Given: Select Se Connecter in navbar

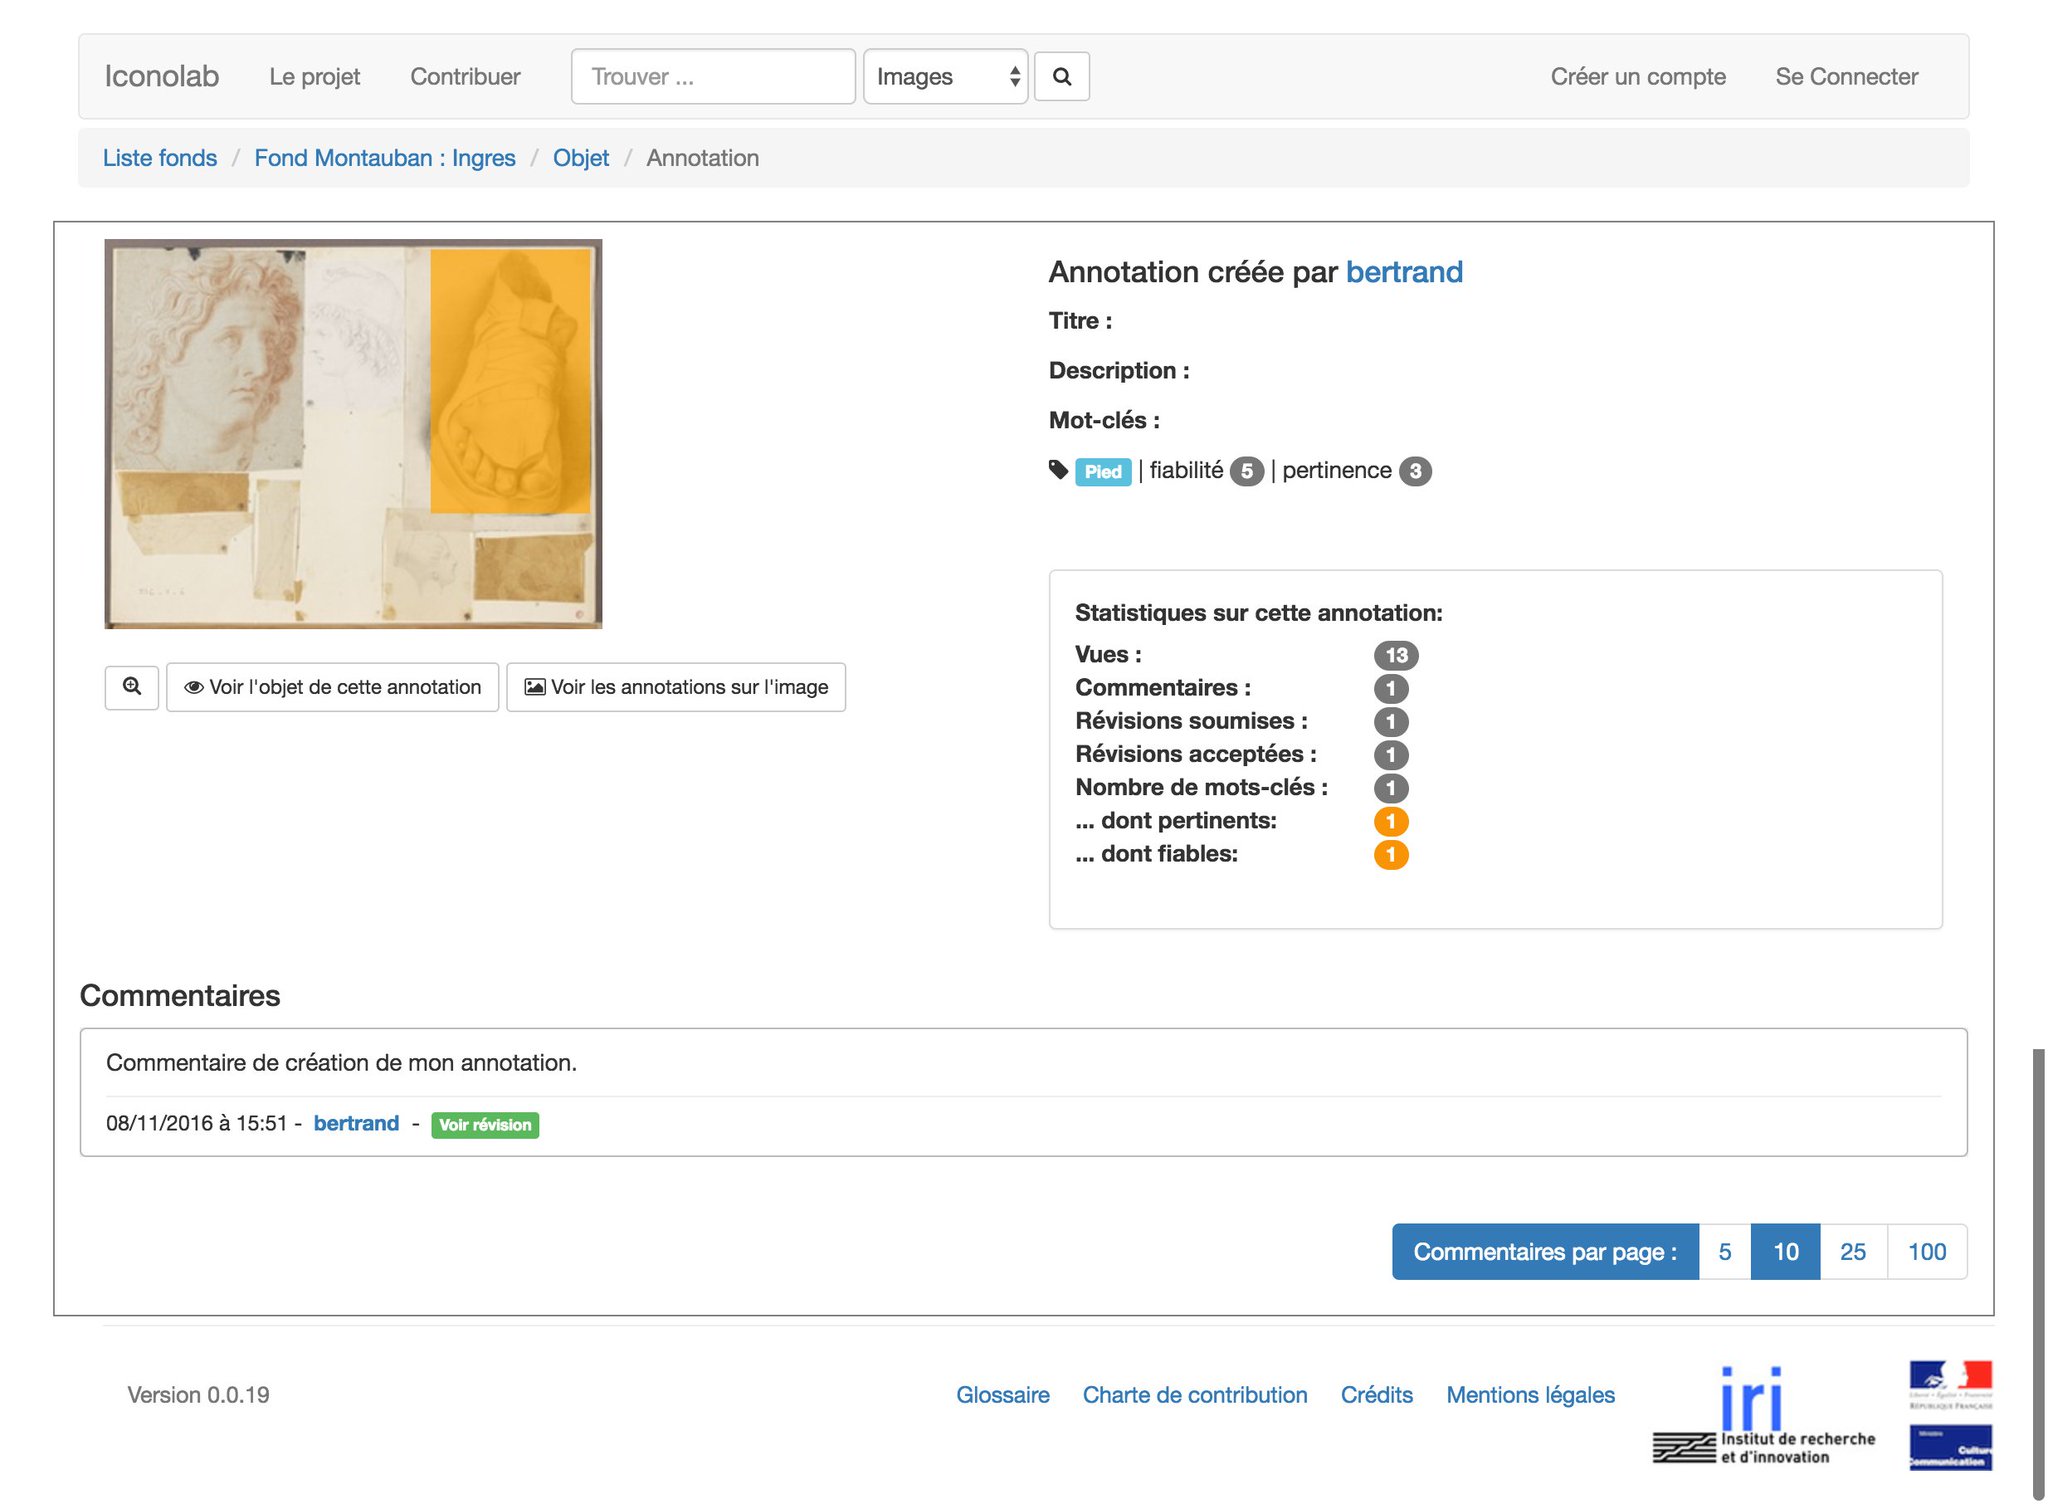Looking at the screenshot, I should [1846, 76].
